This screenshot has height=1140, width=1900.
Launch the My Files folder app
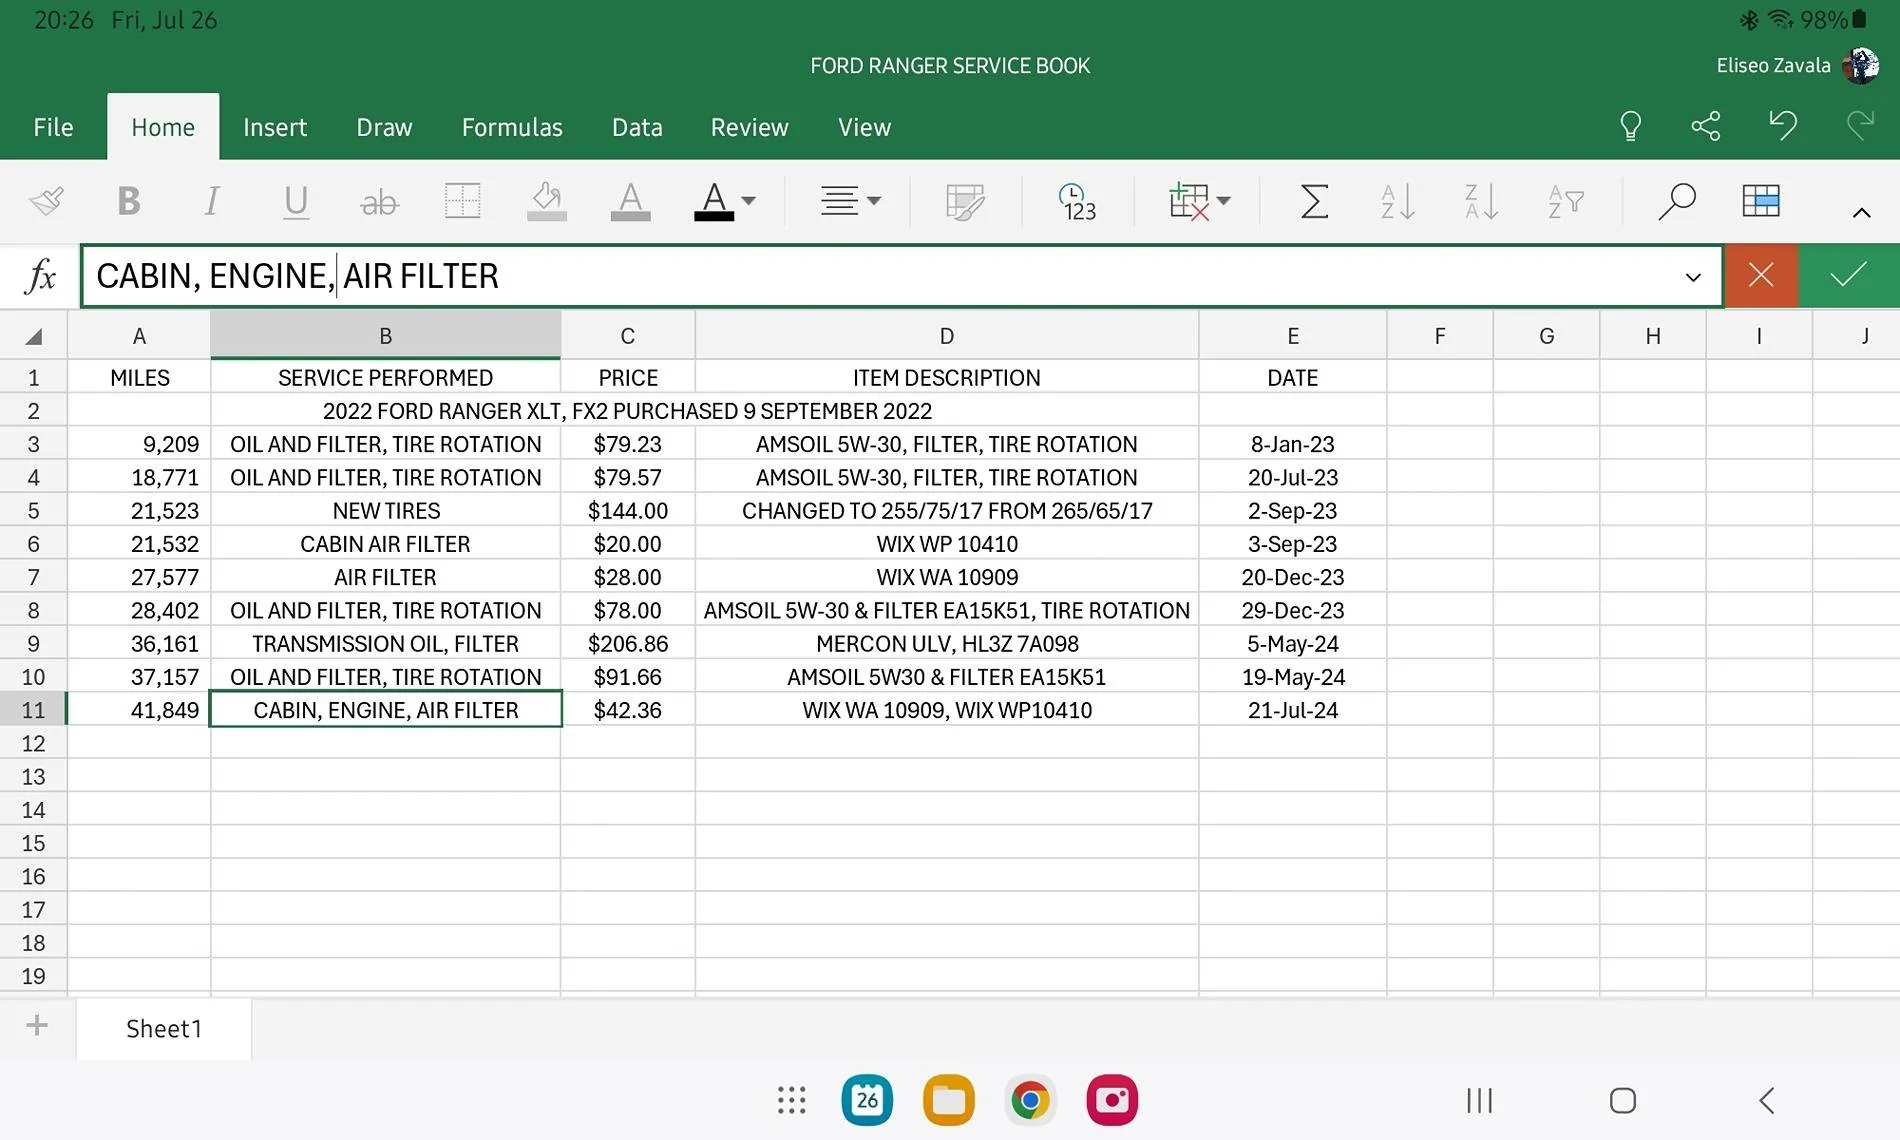tap(948, 1100)
